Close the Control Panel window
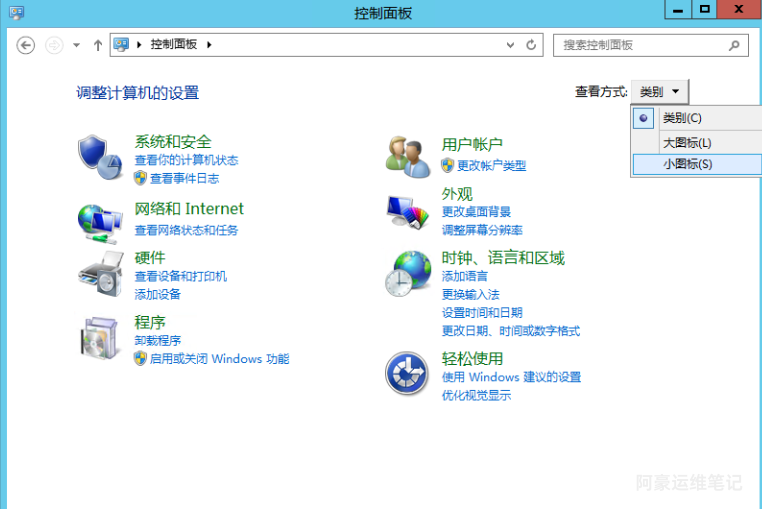The image size is (762, 509). [739, 10]
